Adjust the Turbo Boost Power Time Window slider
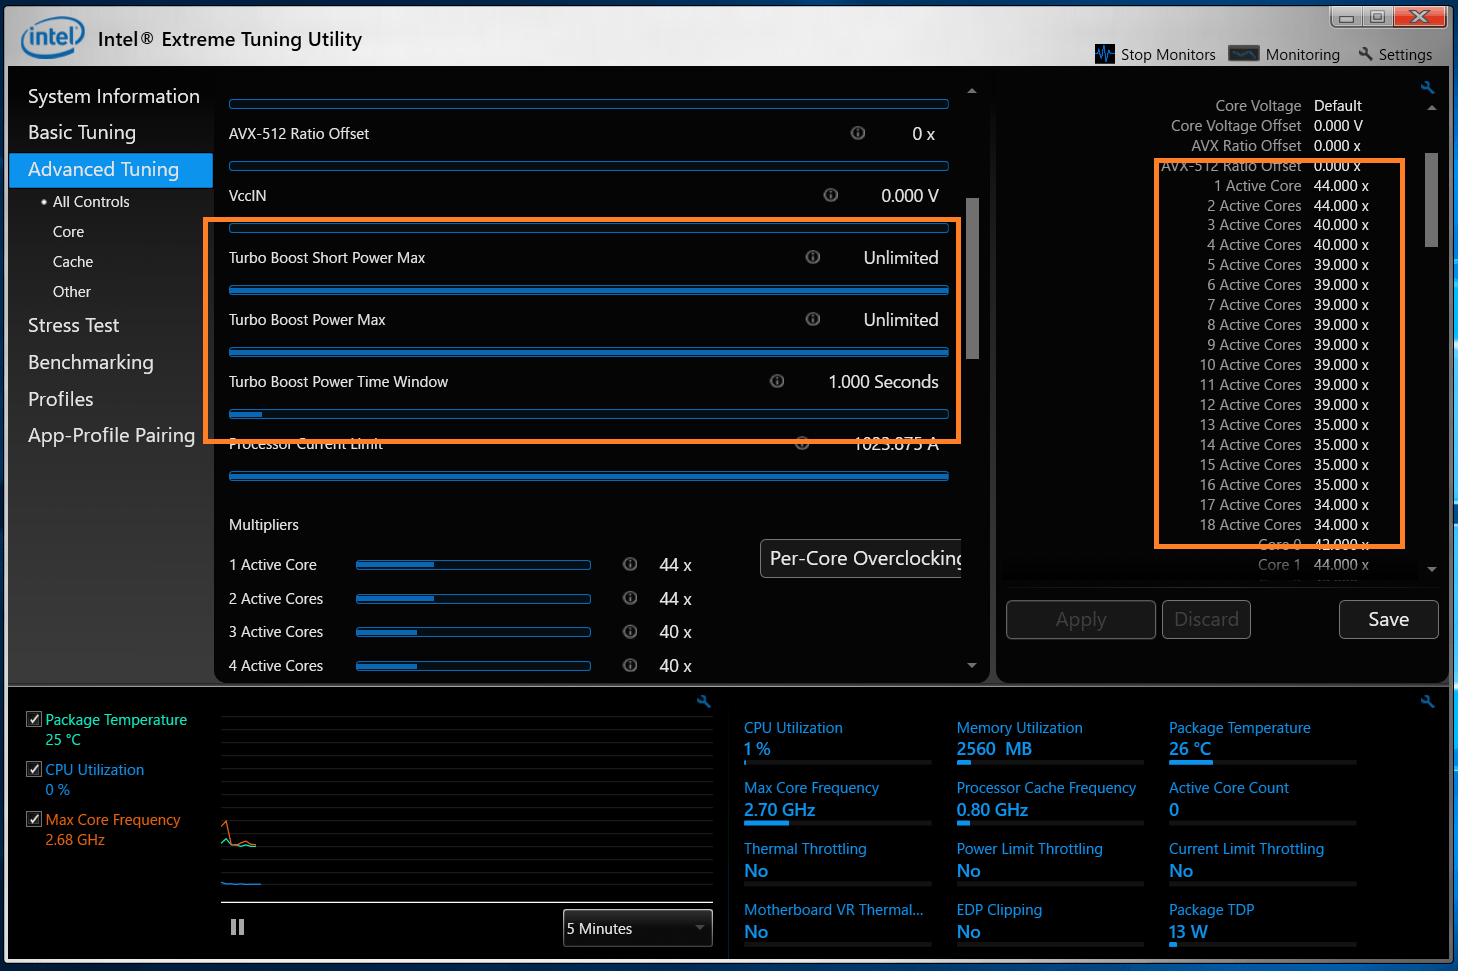1458x971 pixels. pyautogui.click(x=588, y=414)
